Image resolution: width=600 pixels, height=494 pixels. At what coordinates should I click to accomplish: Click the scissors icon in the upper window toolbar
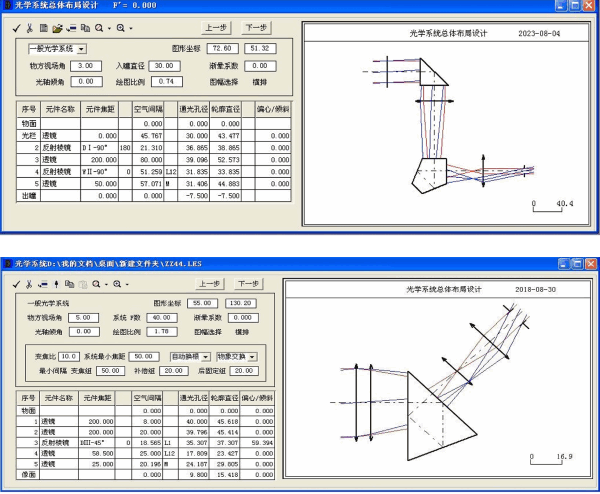(30, 28)
